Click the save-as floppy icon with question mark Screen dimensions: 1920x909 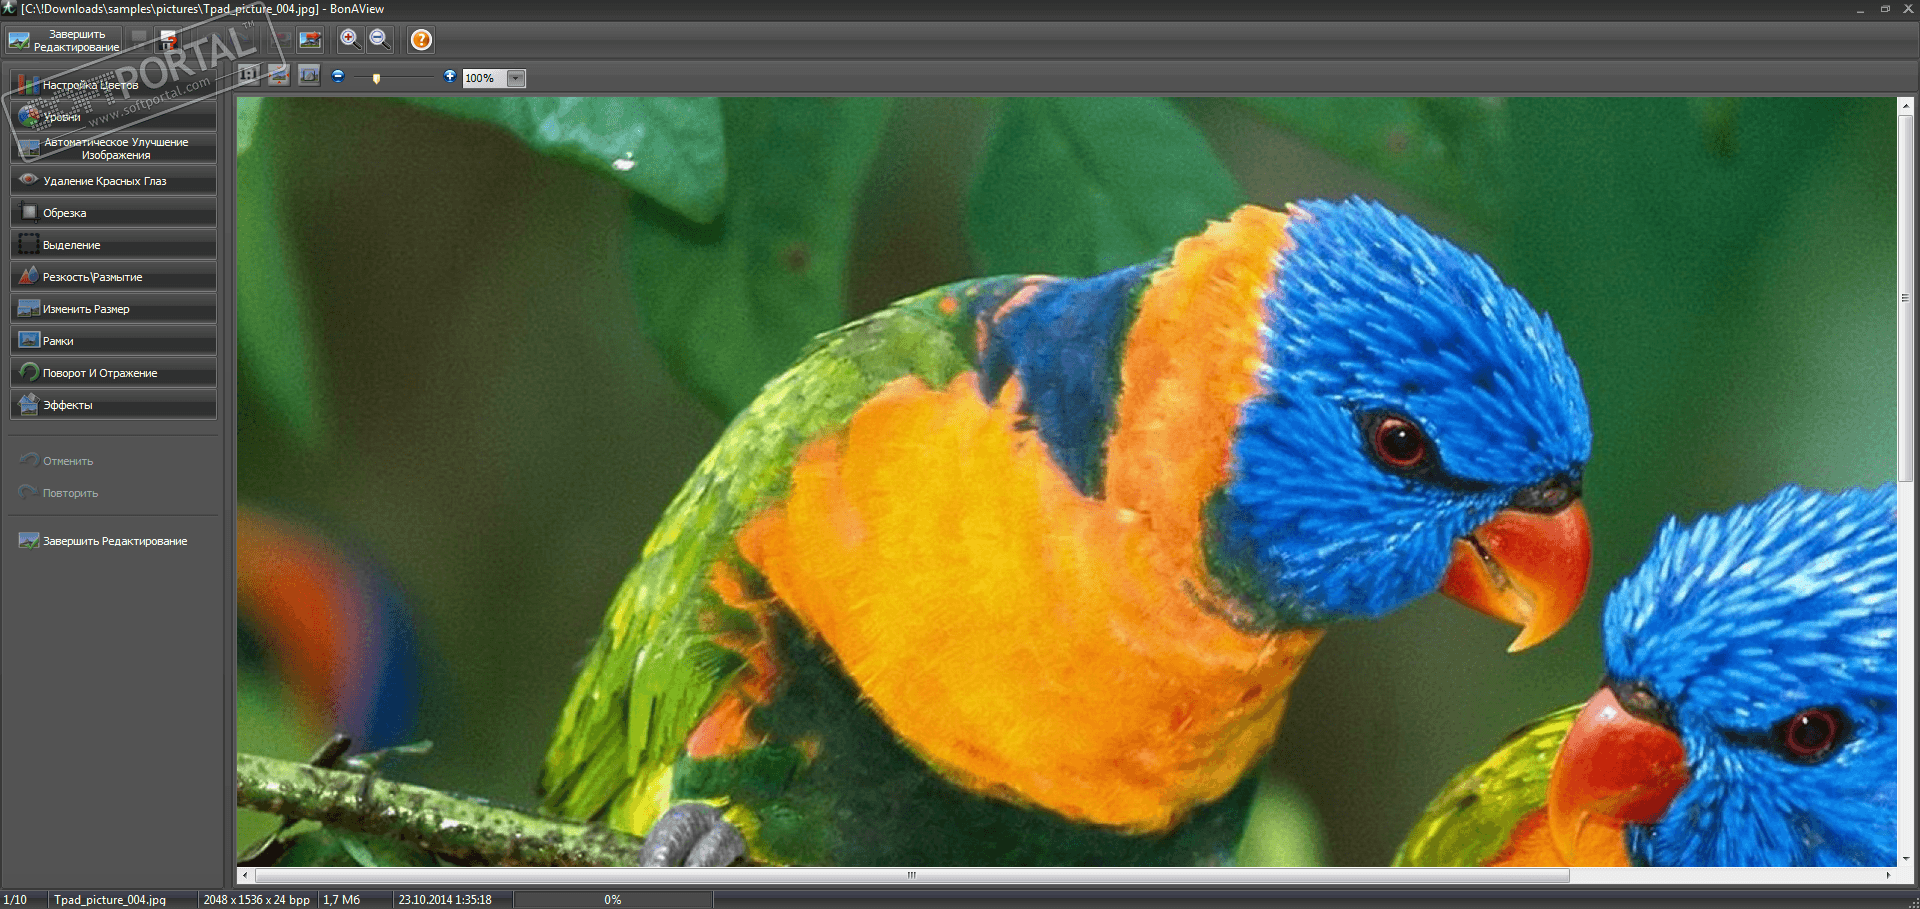click(169, 40)
